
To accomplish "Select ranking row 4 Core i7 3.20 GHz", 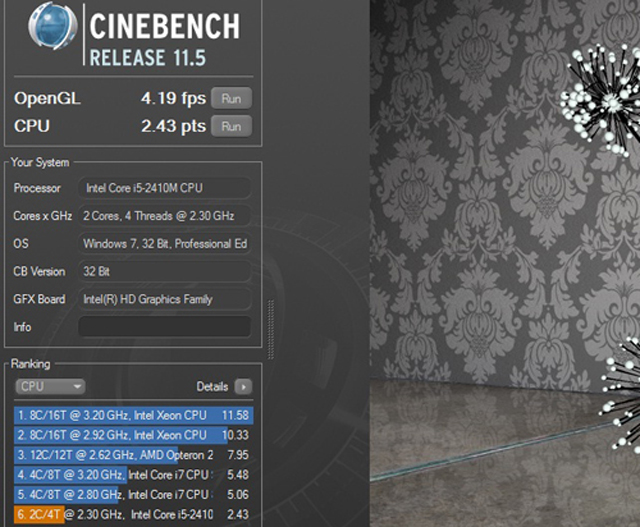I will pyautogui.click(x=133, y=475).
